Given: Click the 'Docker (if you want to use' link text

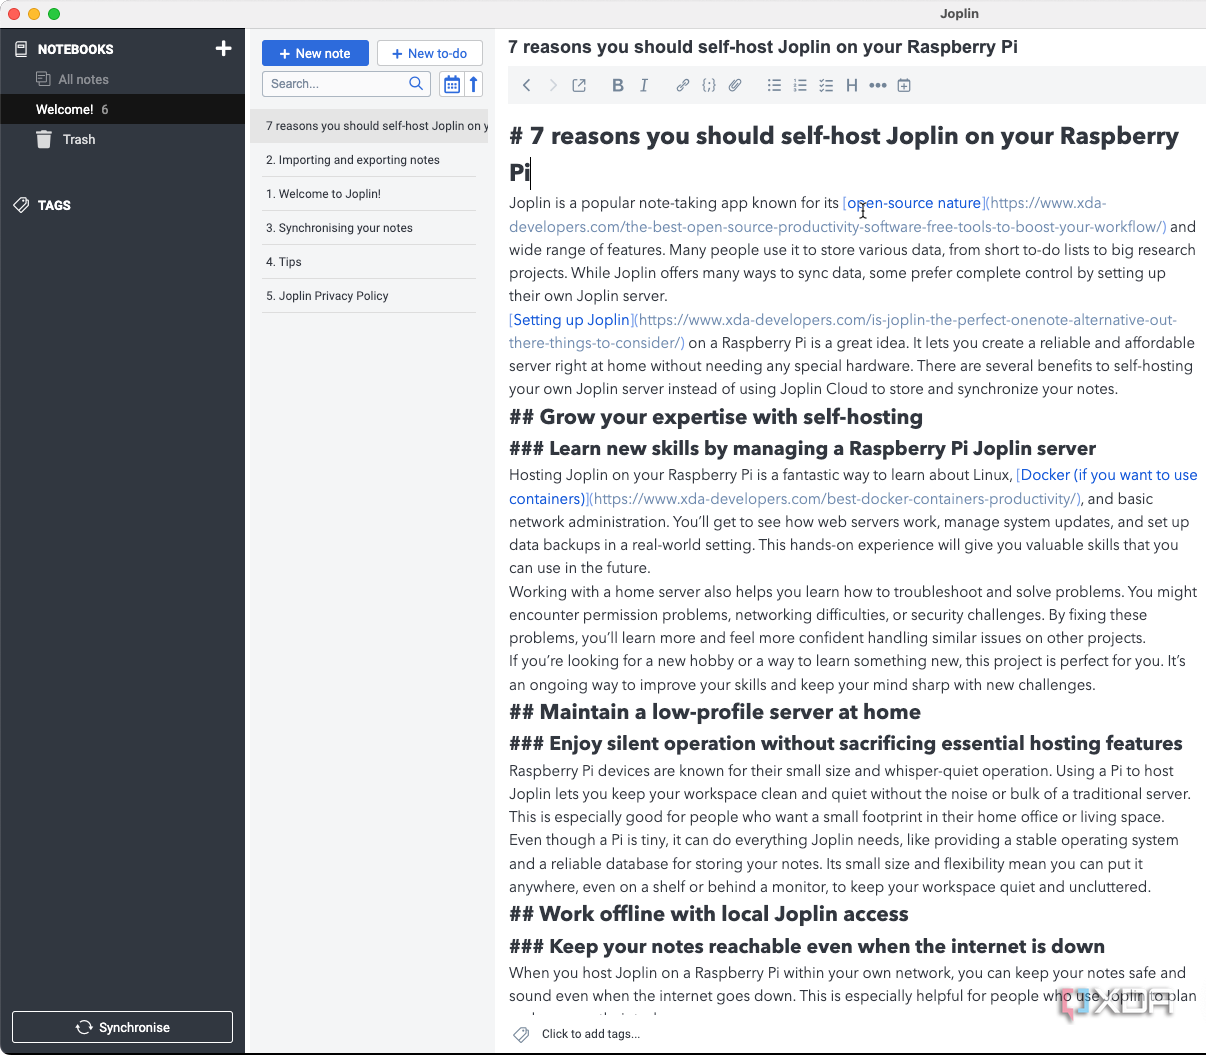Looking at the screenshot, I should point(1109,475).
